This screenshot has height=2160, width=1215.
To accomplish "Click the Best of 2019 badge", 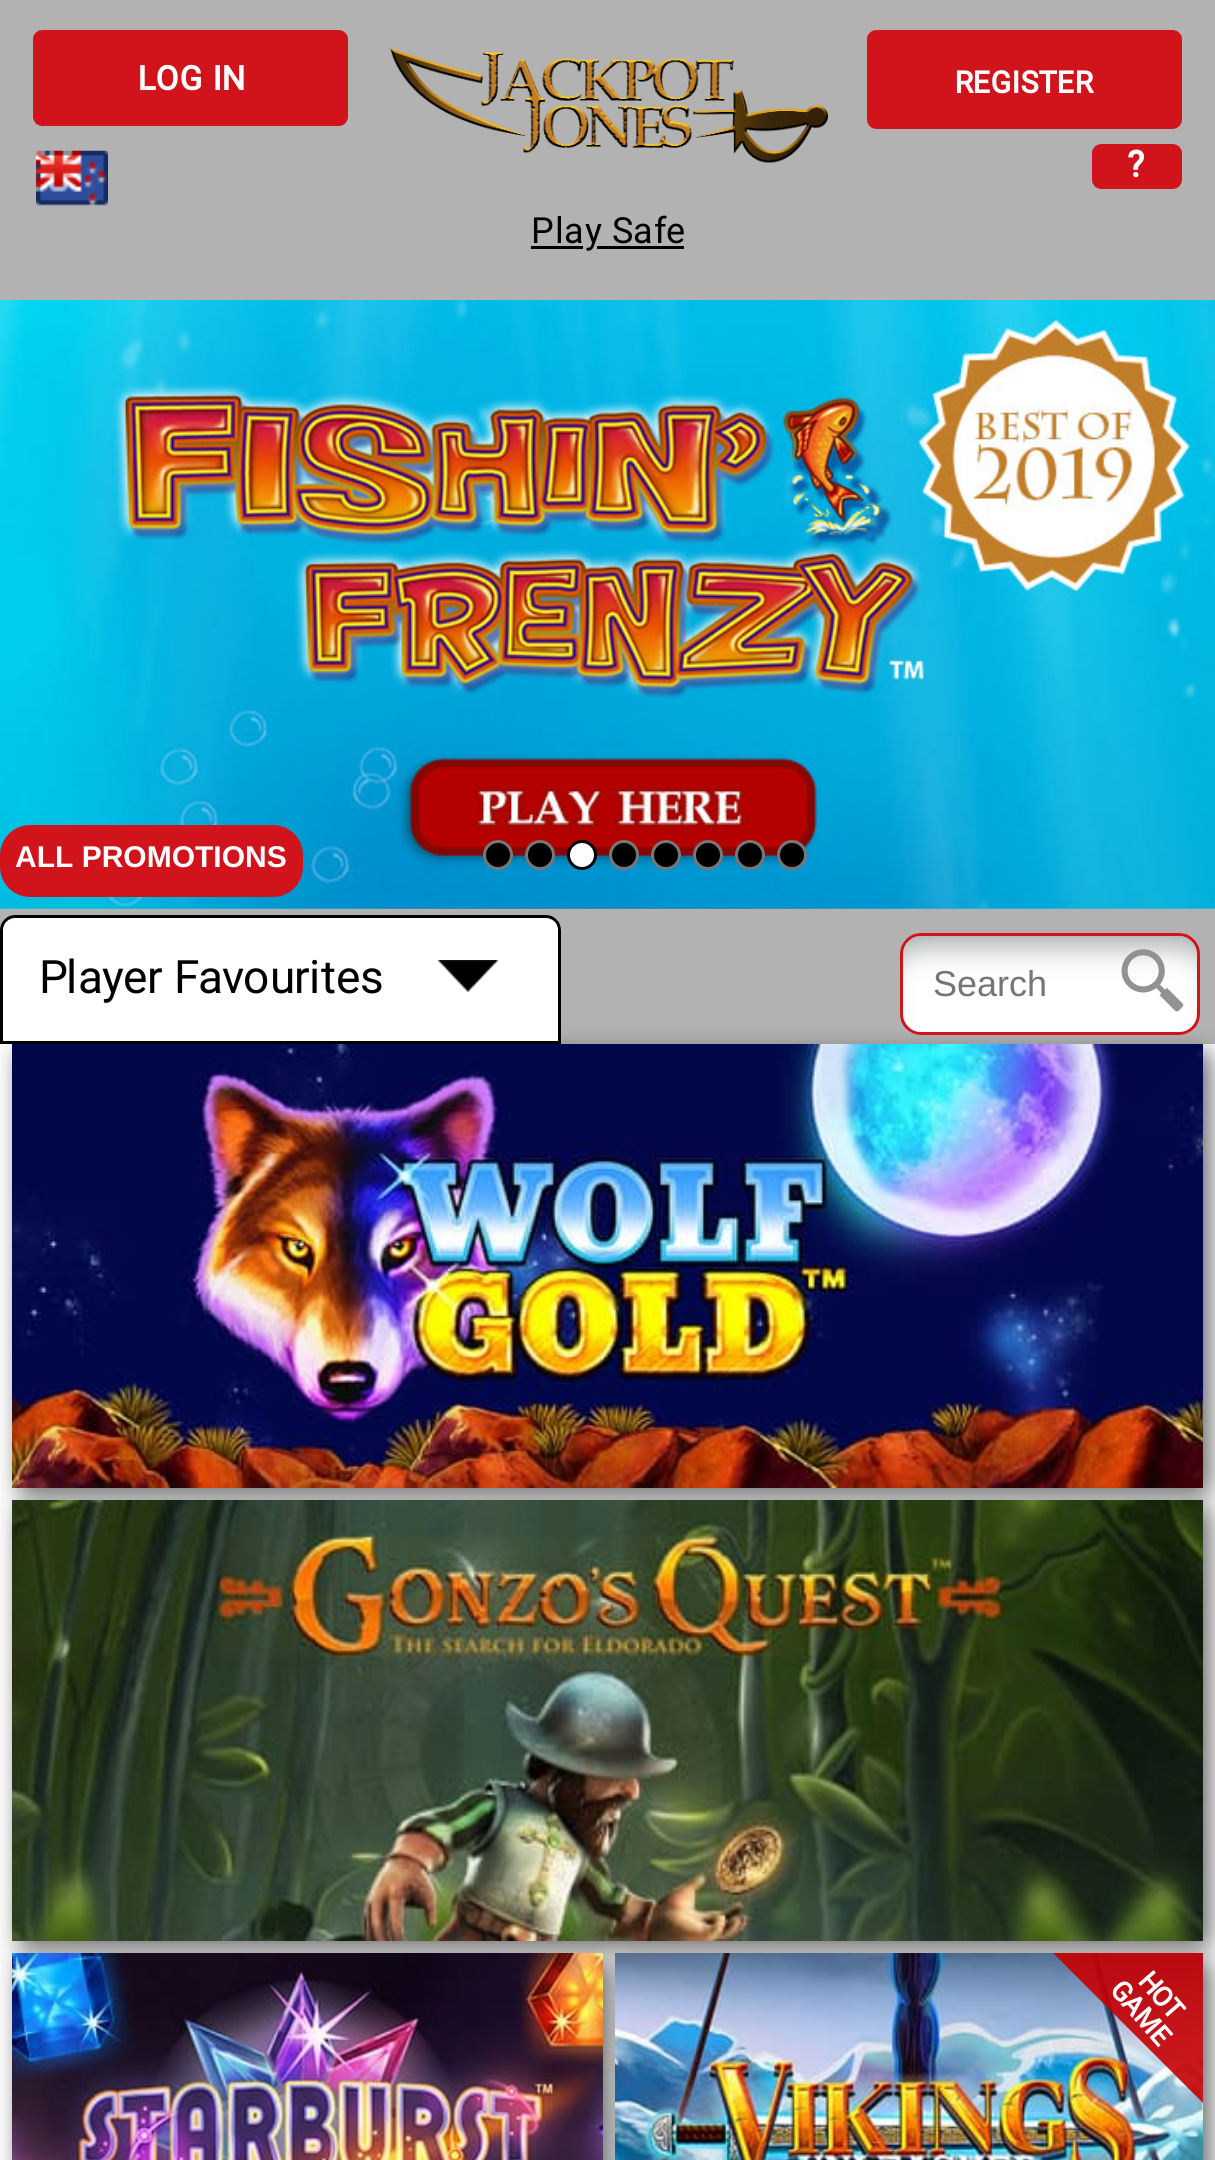I will click(1054, 456).
